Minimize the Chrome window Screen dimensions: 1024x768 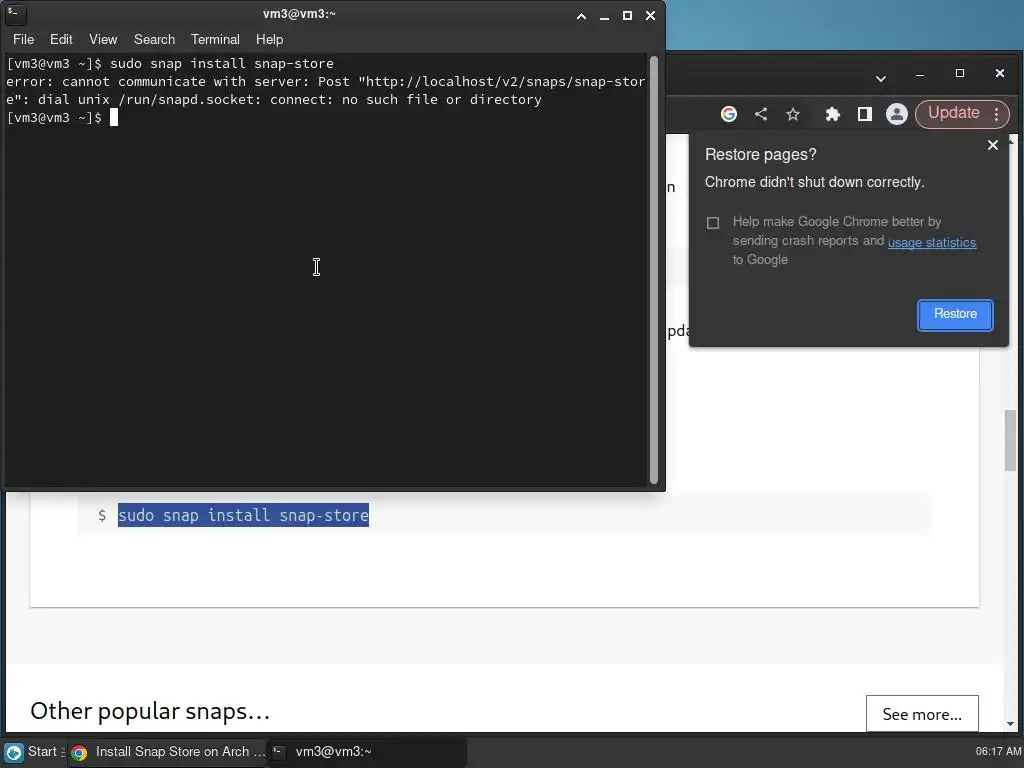920,74
